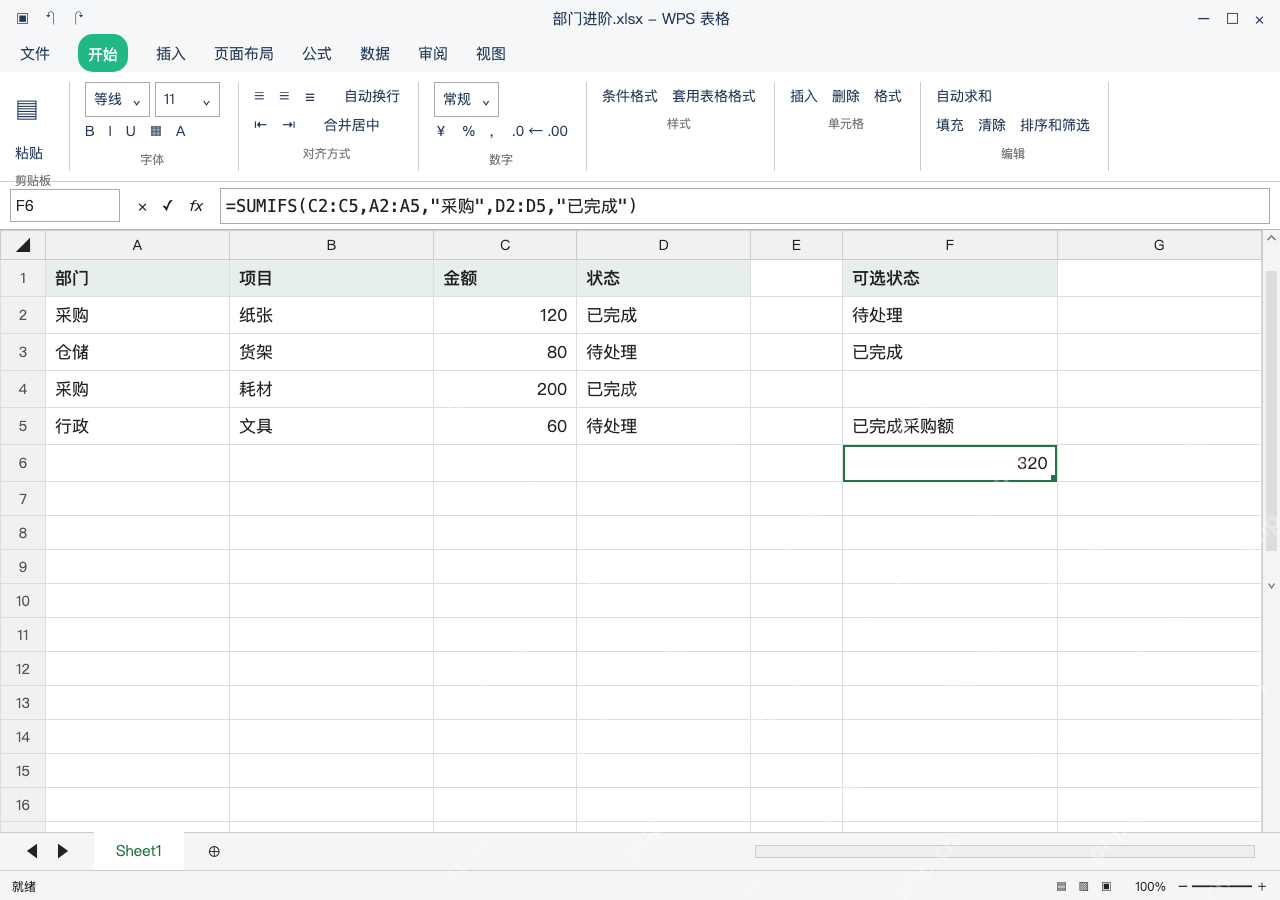Expand 套用表格格式 table styles
This screenshot has width=1280, height=900.
coord(714,96)
